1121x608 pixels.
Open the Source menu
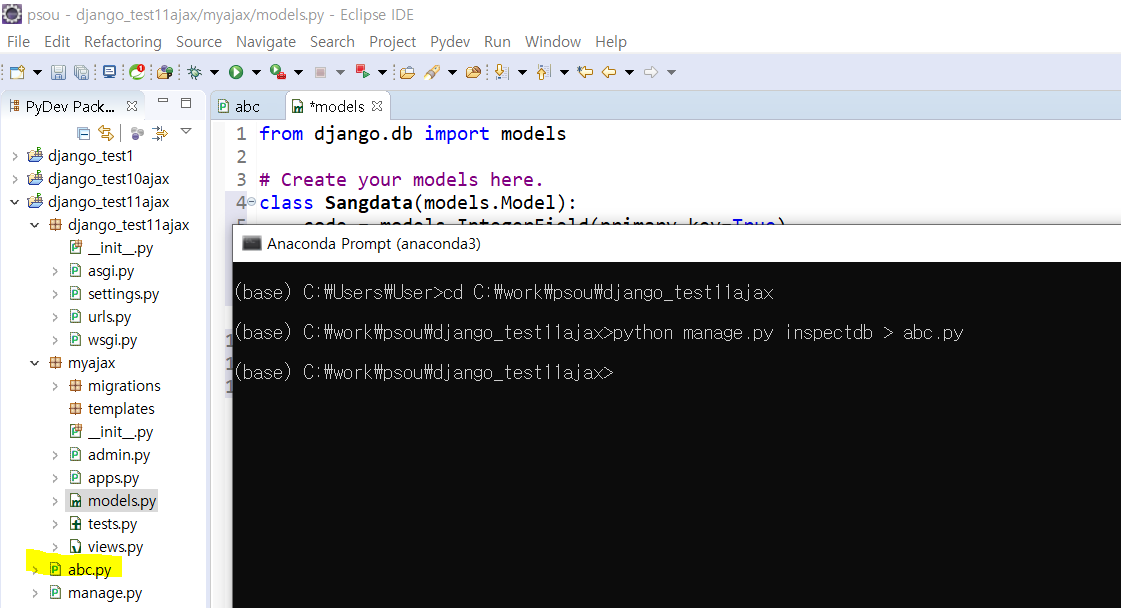coord(199,41)
